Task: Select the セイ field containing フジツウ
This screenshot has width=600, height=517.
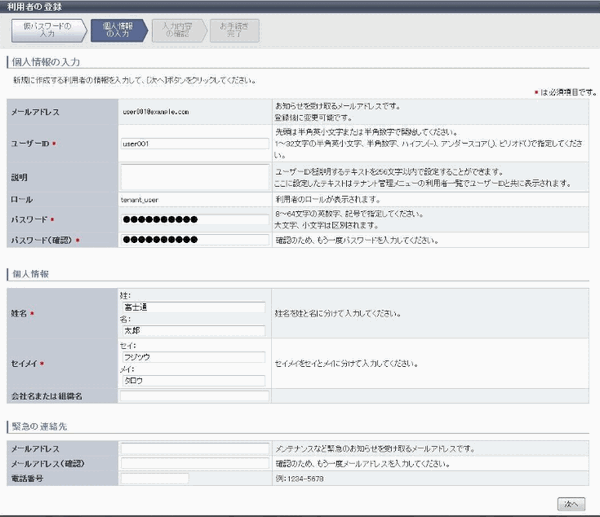Action: [192, 356]
